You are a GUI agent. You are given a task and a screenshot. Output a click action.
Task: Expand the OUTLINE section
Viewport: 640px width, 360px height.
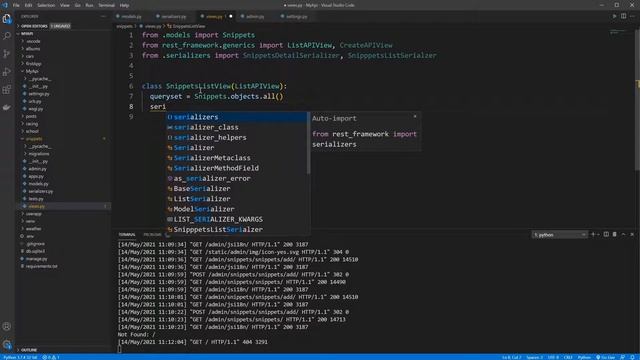pyautogui.click(x=29, y=350)
